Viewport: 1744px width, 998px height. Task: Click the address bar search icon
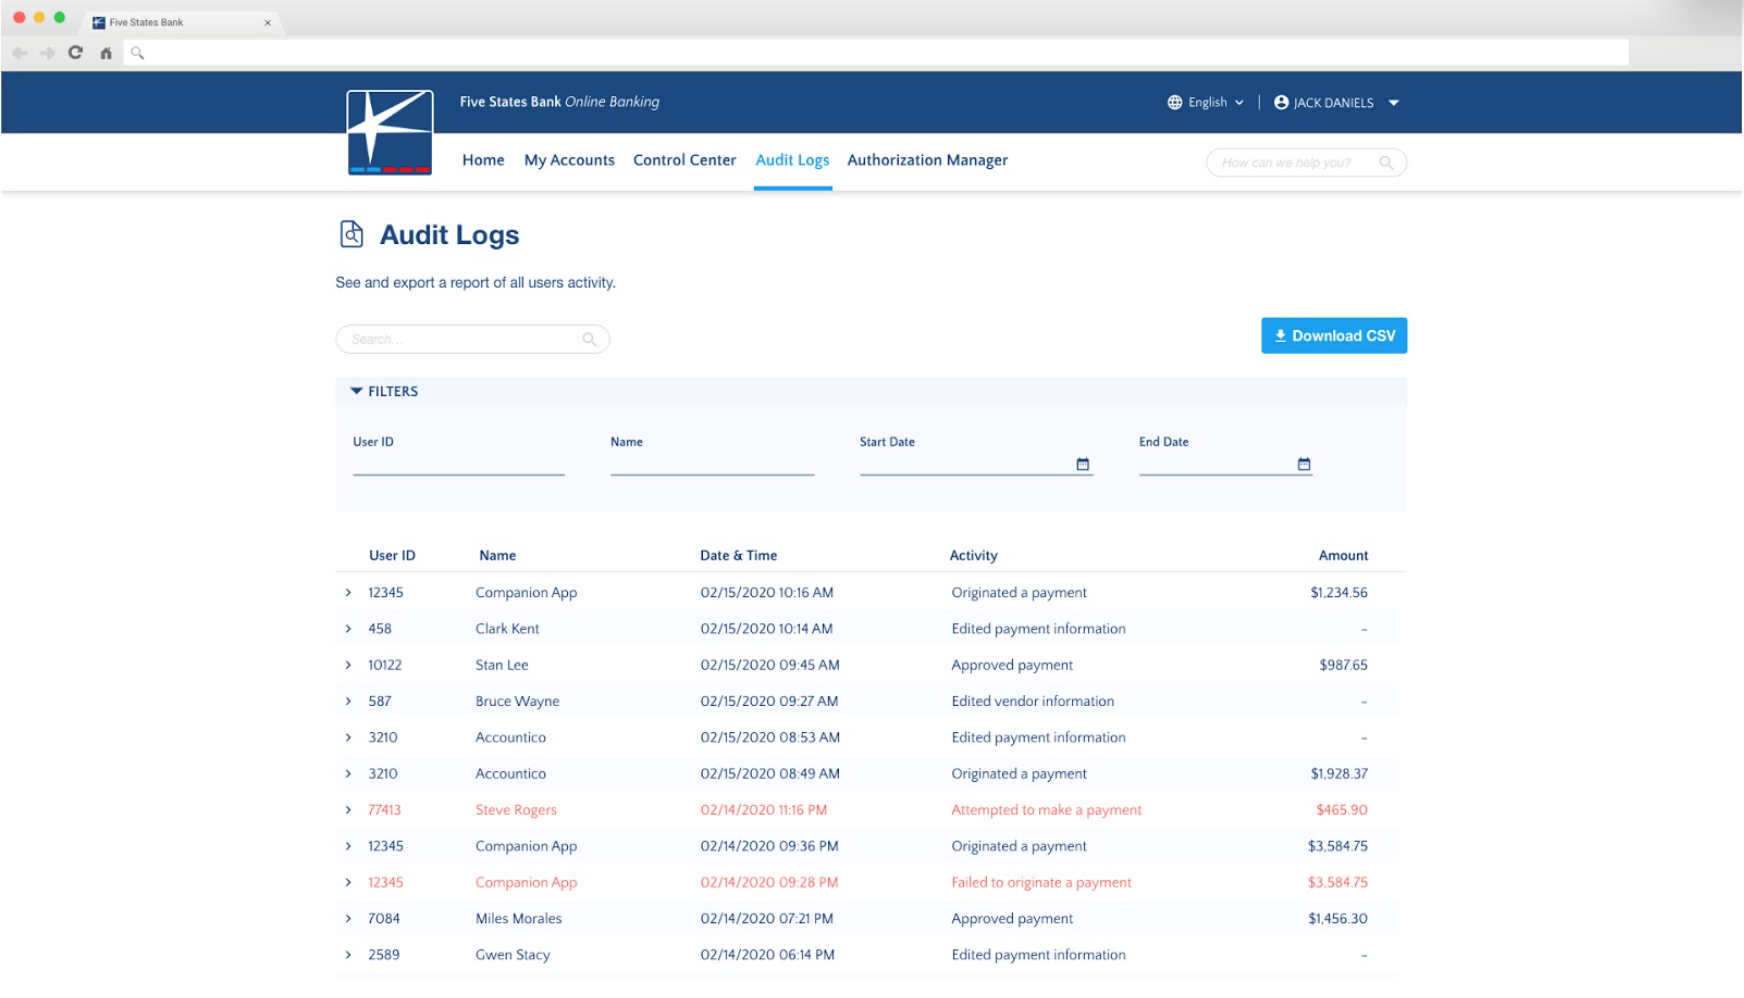[x=138, y=53]
